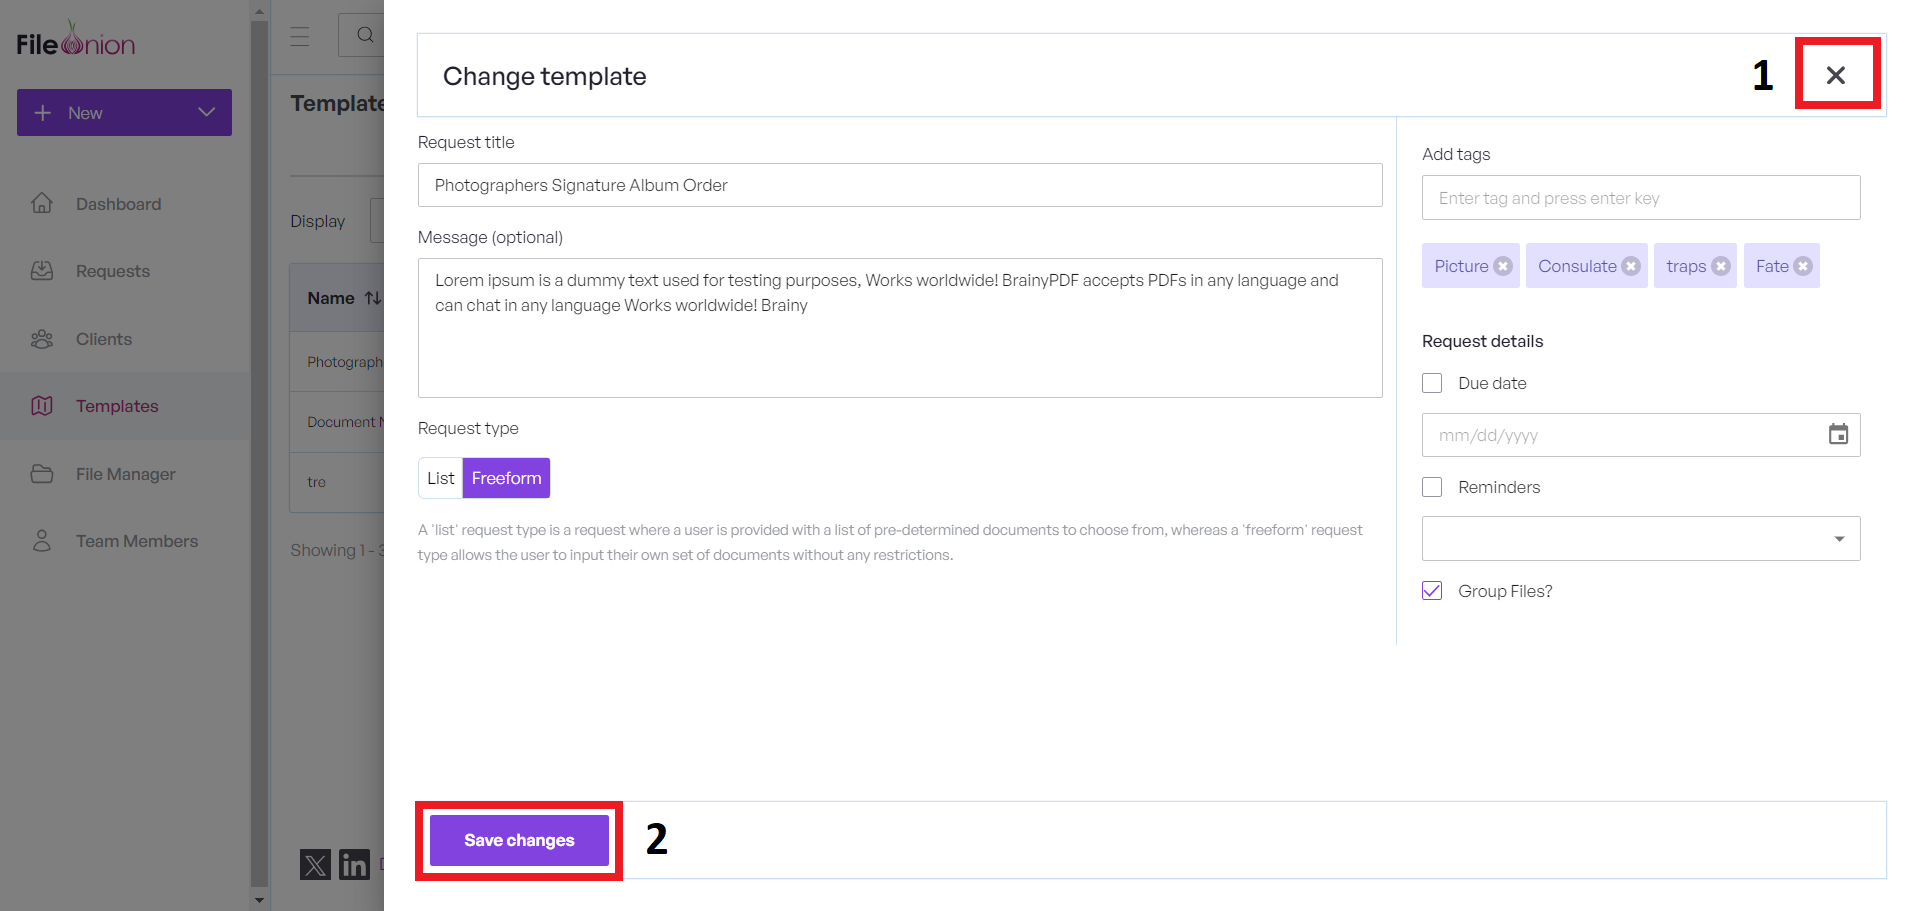1920x911 pixels.
Task: Close the Change template dialog
Action: click(1836, 75)
